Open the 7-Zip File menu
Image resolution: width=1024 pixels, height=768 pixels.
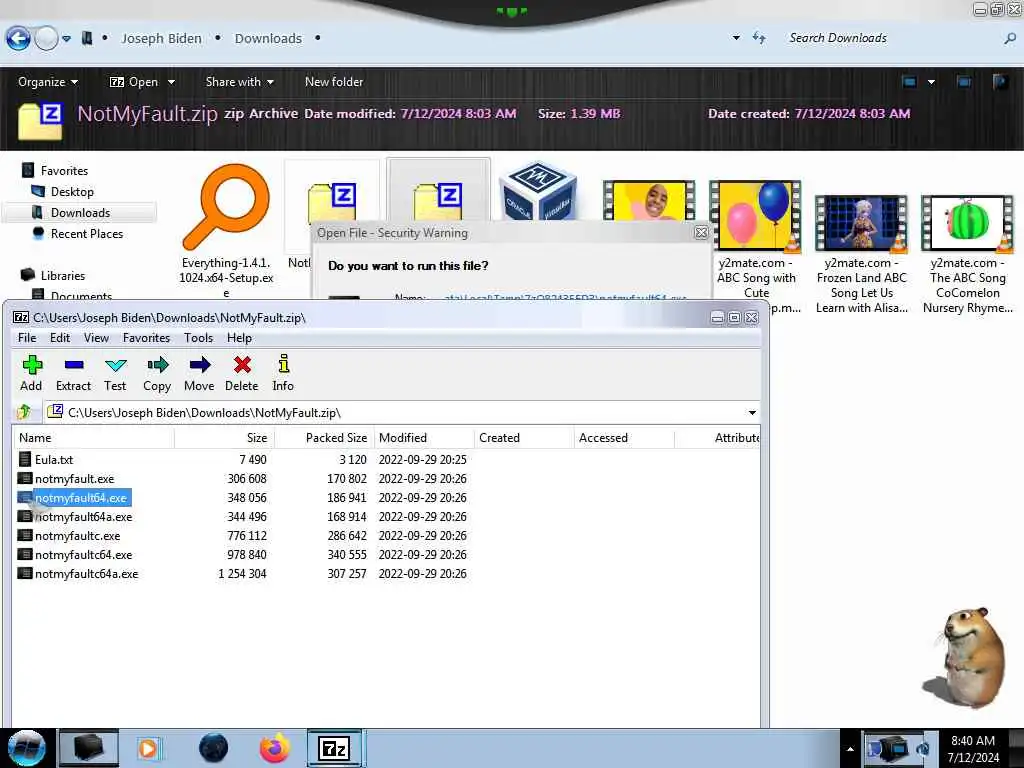coord(27,338)
